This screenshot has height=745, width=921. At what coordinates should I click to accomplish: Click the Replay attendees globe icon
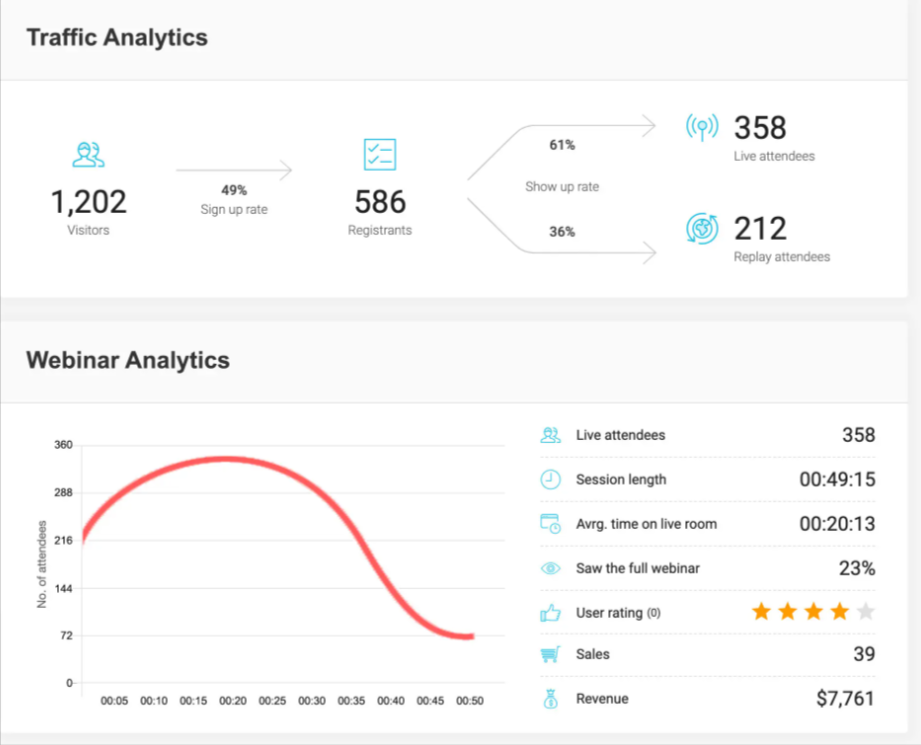click(x=702, y=229)
